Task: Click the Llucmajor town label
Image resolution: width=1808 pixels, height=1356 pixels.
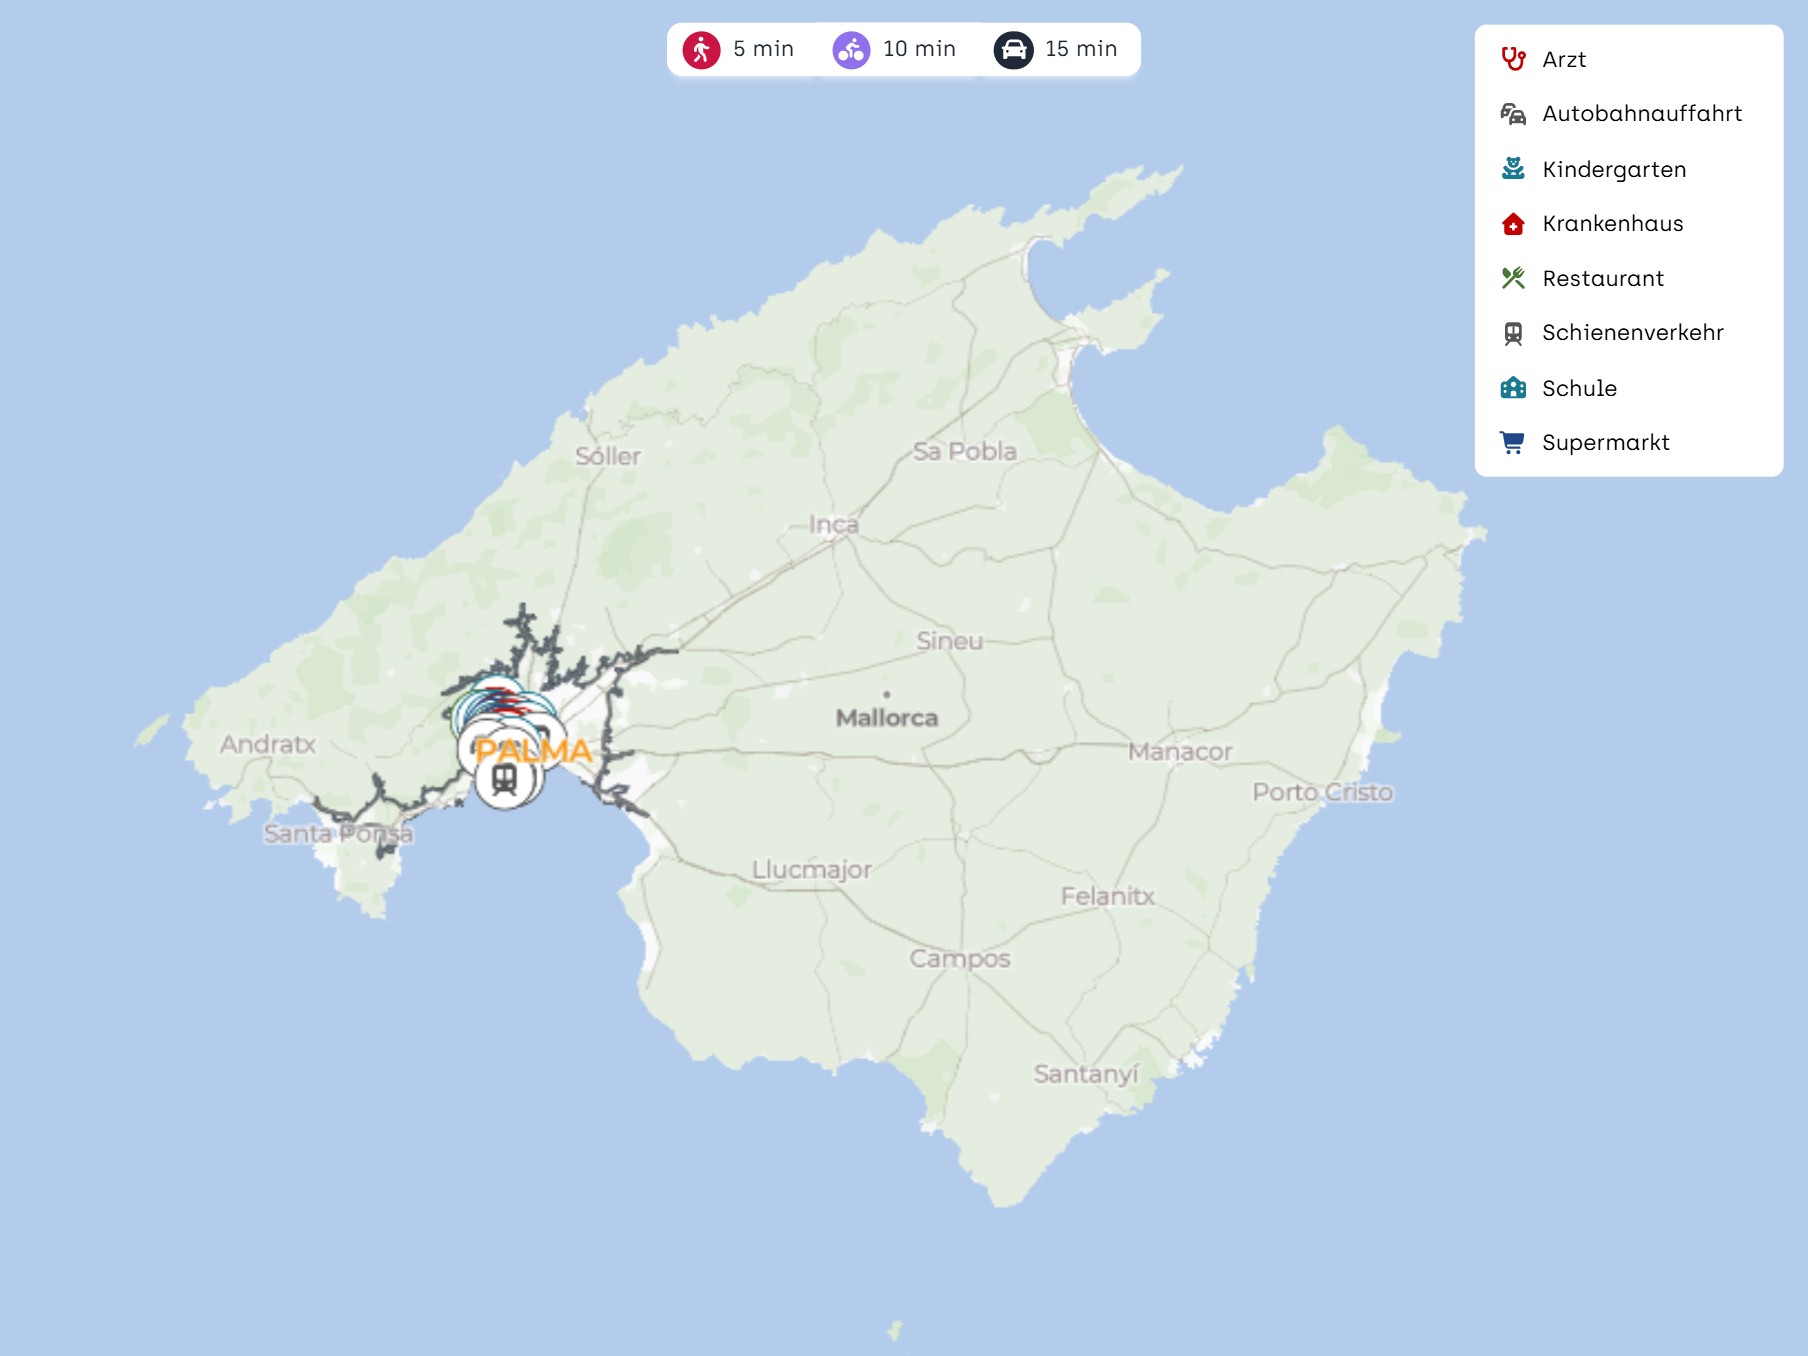Action: click(811, 869)
